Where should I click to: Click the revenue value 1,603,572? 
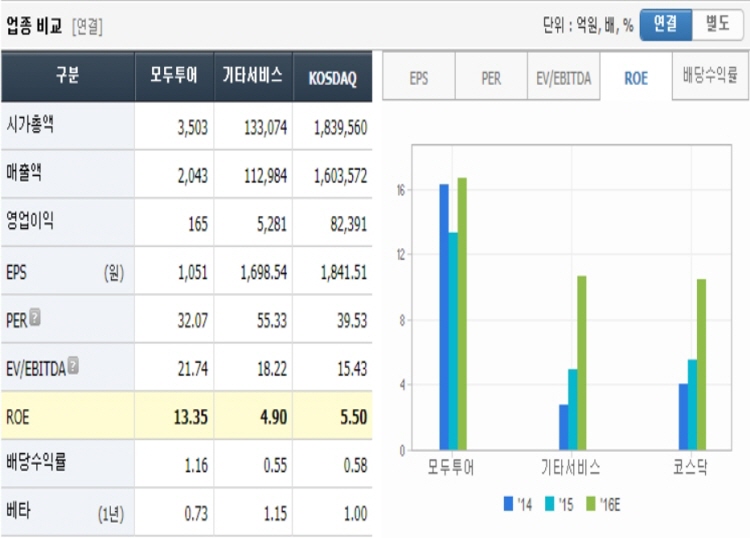341,176
